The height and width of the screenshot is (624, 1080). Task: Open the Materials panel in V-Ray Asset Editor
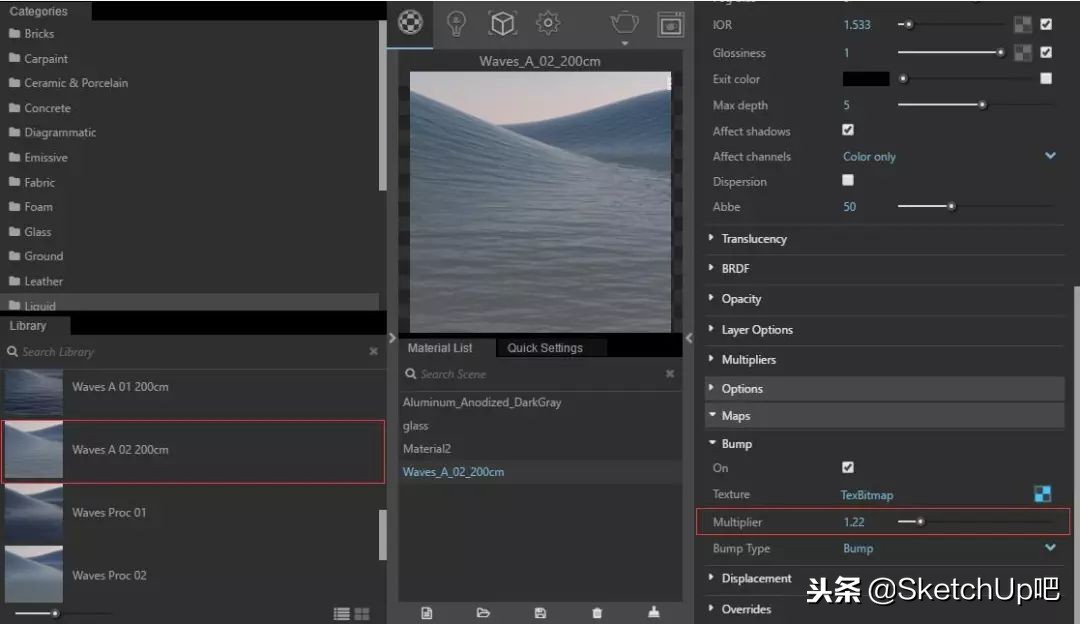point(409,22)
